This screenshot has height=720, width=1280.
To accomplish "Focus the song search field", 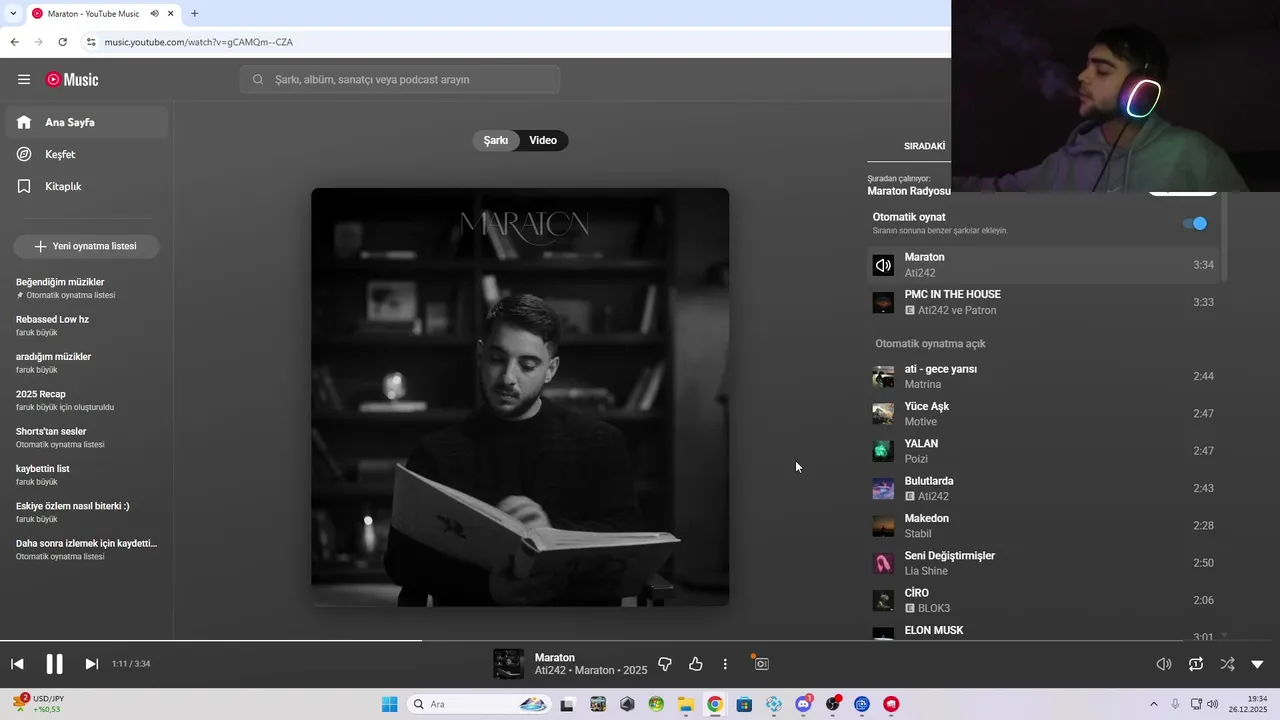I will coord(400,80).
